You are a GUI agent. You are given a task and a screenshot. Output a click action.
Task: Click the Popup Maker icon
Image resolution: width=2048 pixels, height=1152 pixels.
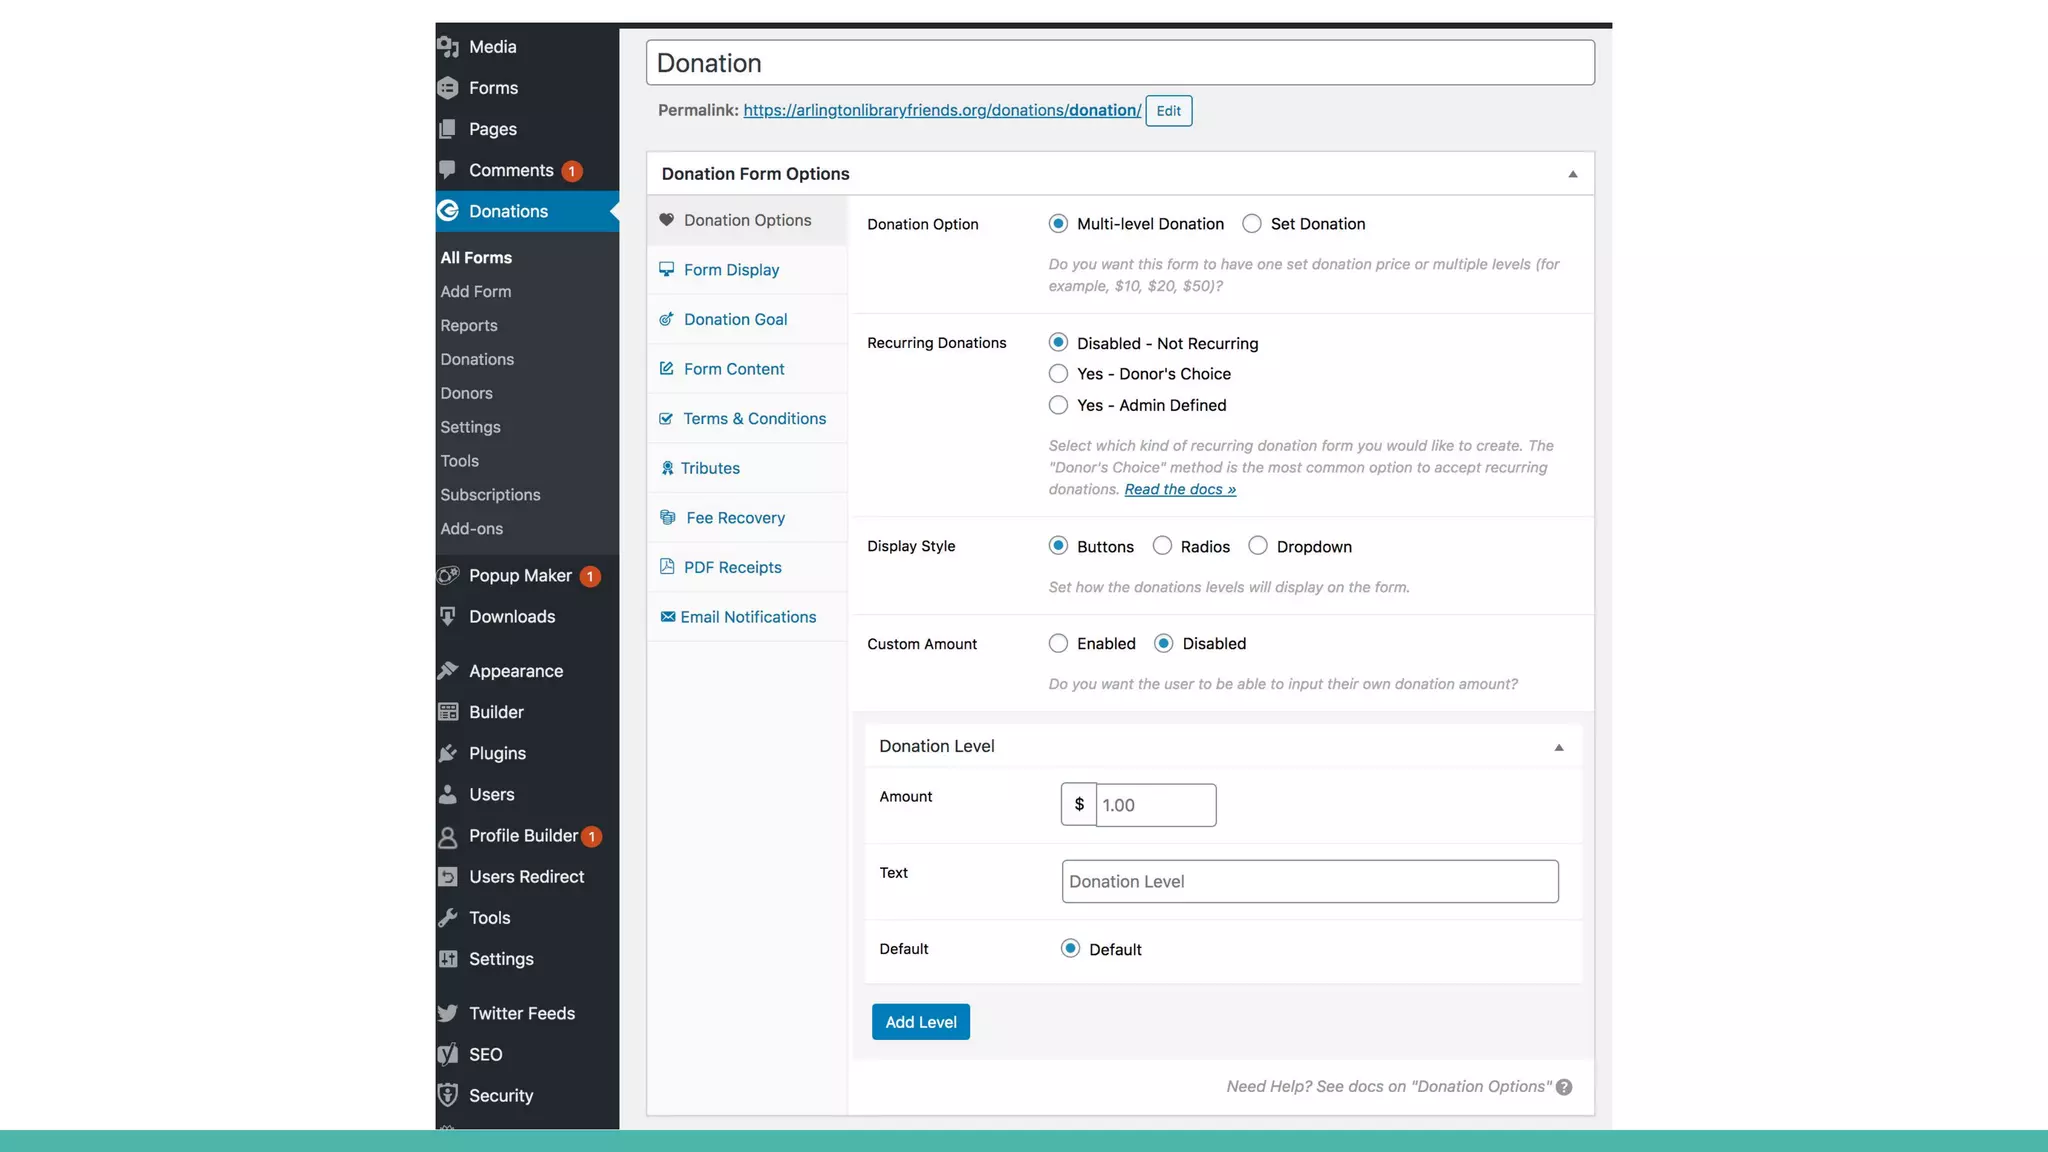448,575
